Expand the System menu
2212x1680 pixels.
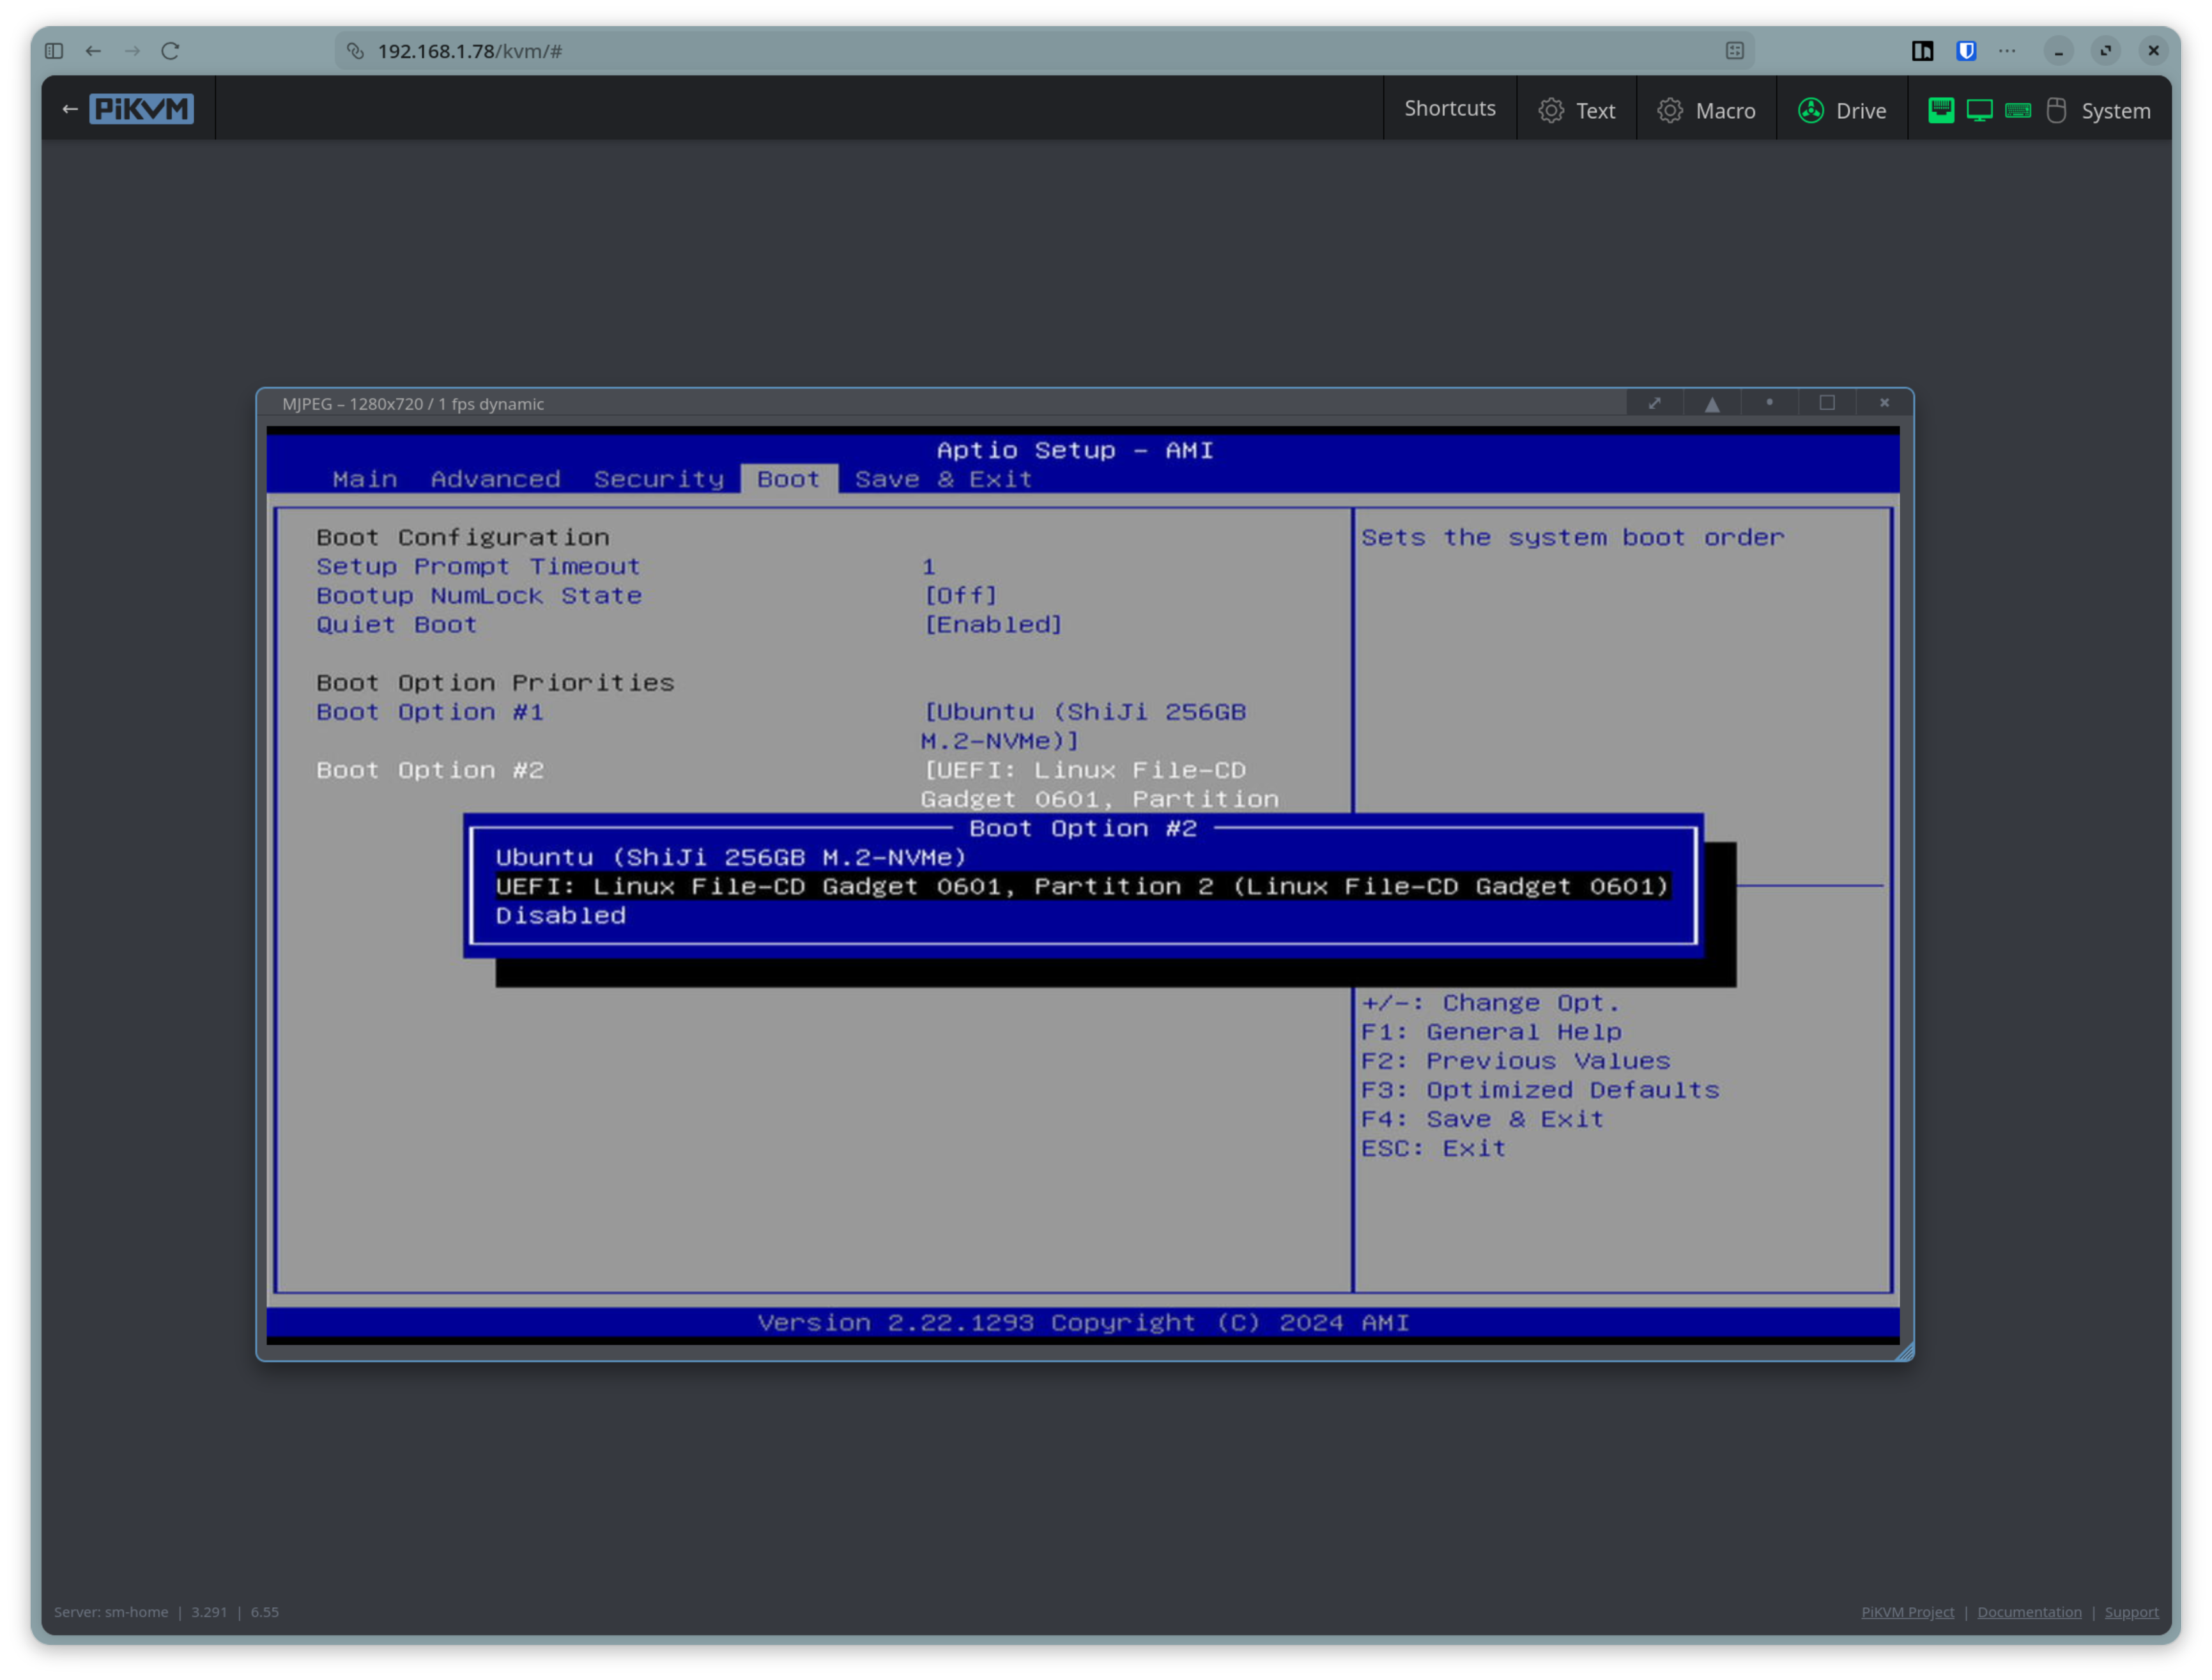click(x=2115, y=110)
